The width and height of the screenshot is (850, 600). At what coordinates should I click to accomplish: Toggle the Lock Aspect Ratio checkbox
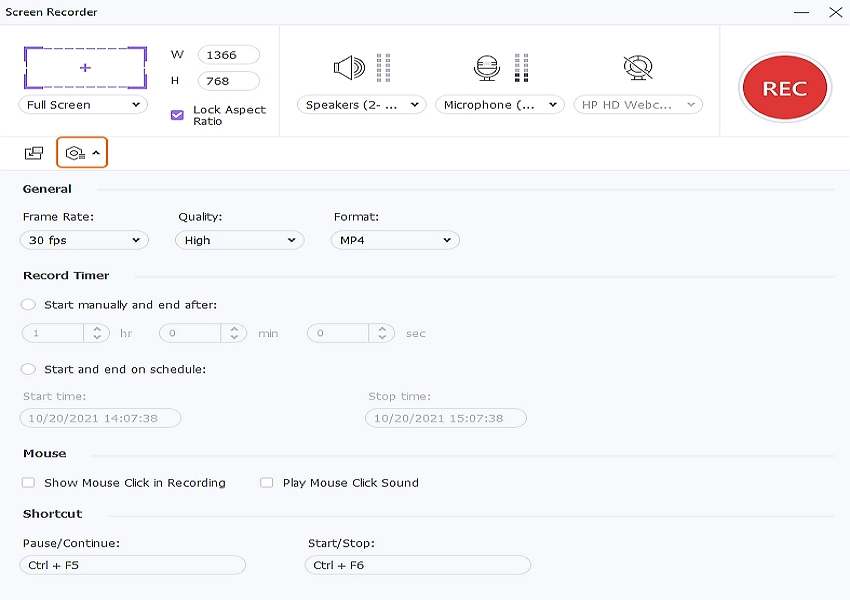pyautogui.click(x=177, y=115)
